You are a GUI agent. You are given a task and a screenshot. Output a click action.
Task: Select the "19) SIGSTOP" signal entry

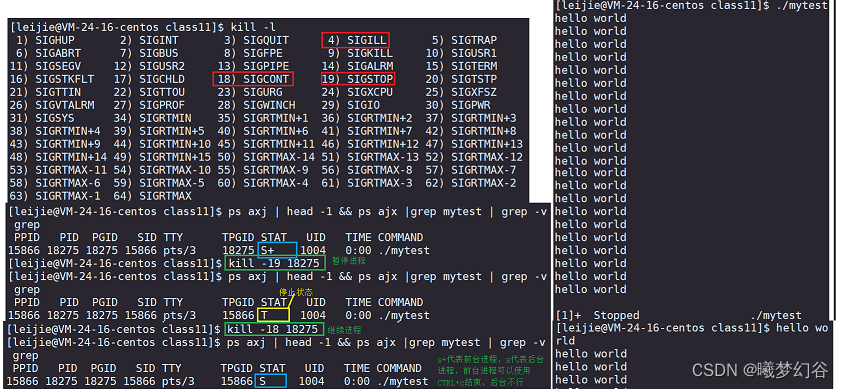(357, 79)
